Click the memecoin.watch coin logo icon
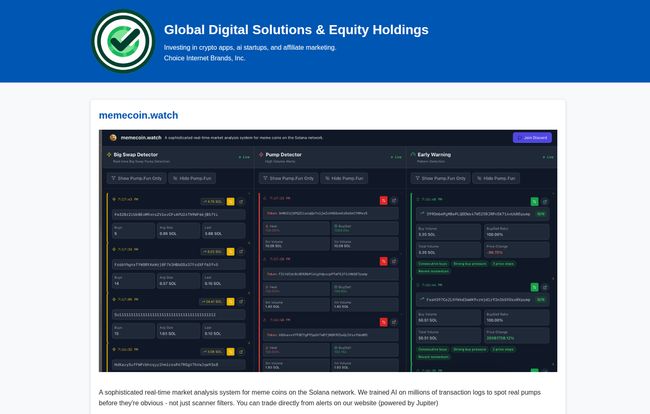Viewport: 650px width, 414px height. pos(113,138)
